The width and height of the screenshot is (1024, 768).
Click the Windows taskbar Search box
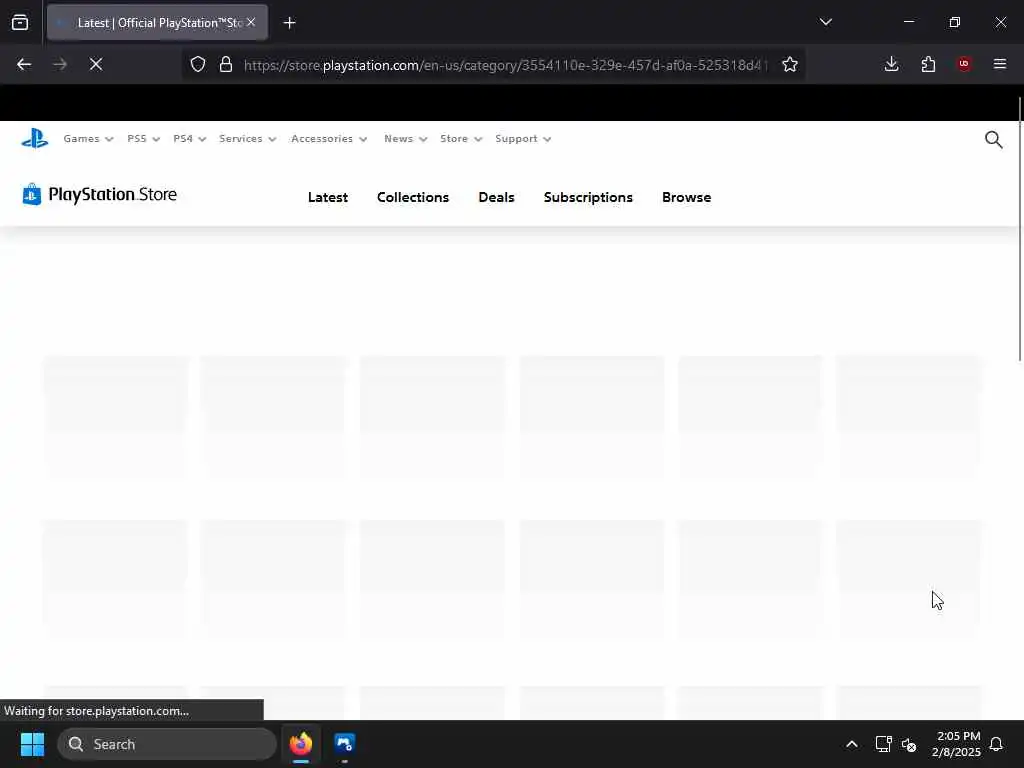[167, 744]
